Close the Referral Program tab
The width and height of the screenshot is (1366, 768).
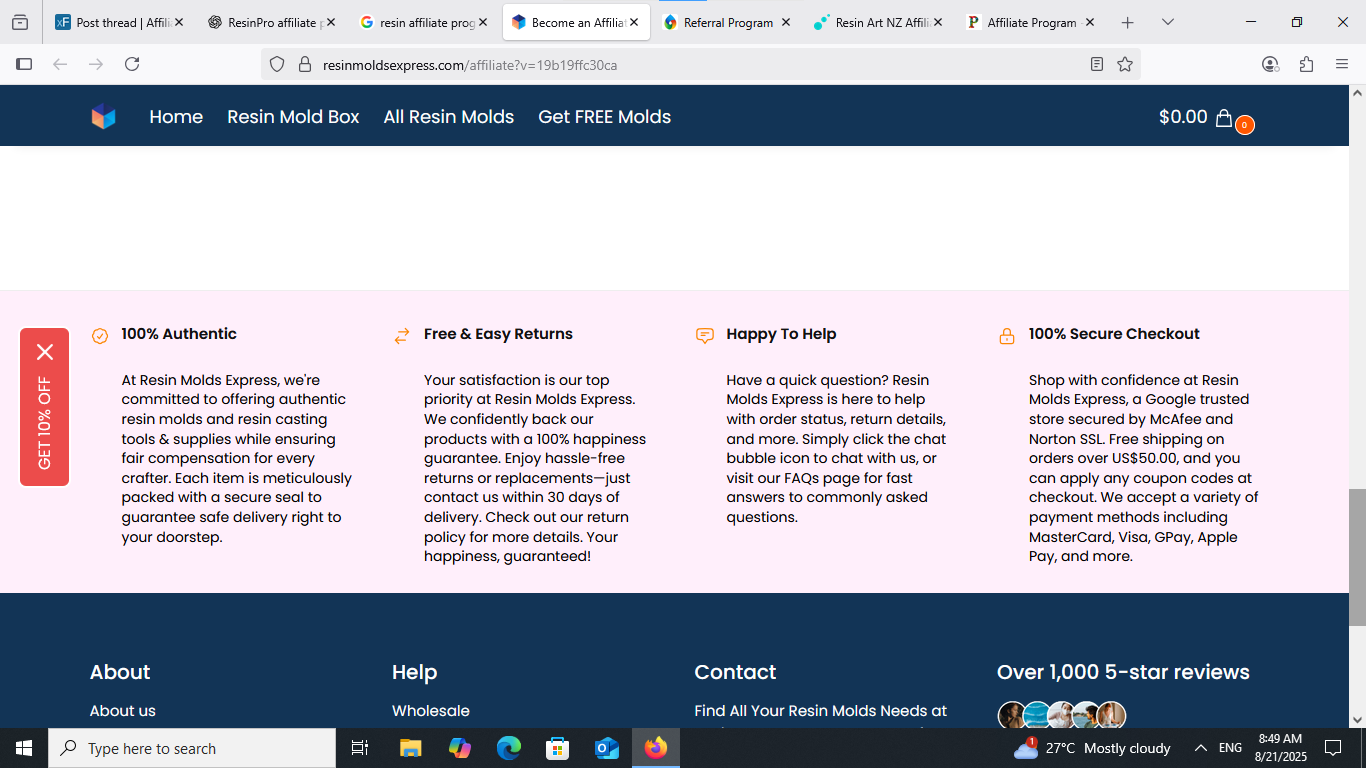pos(786,22)
